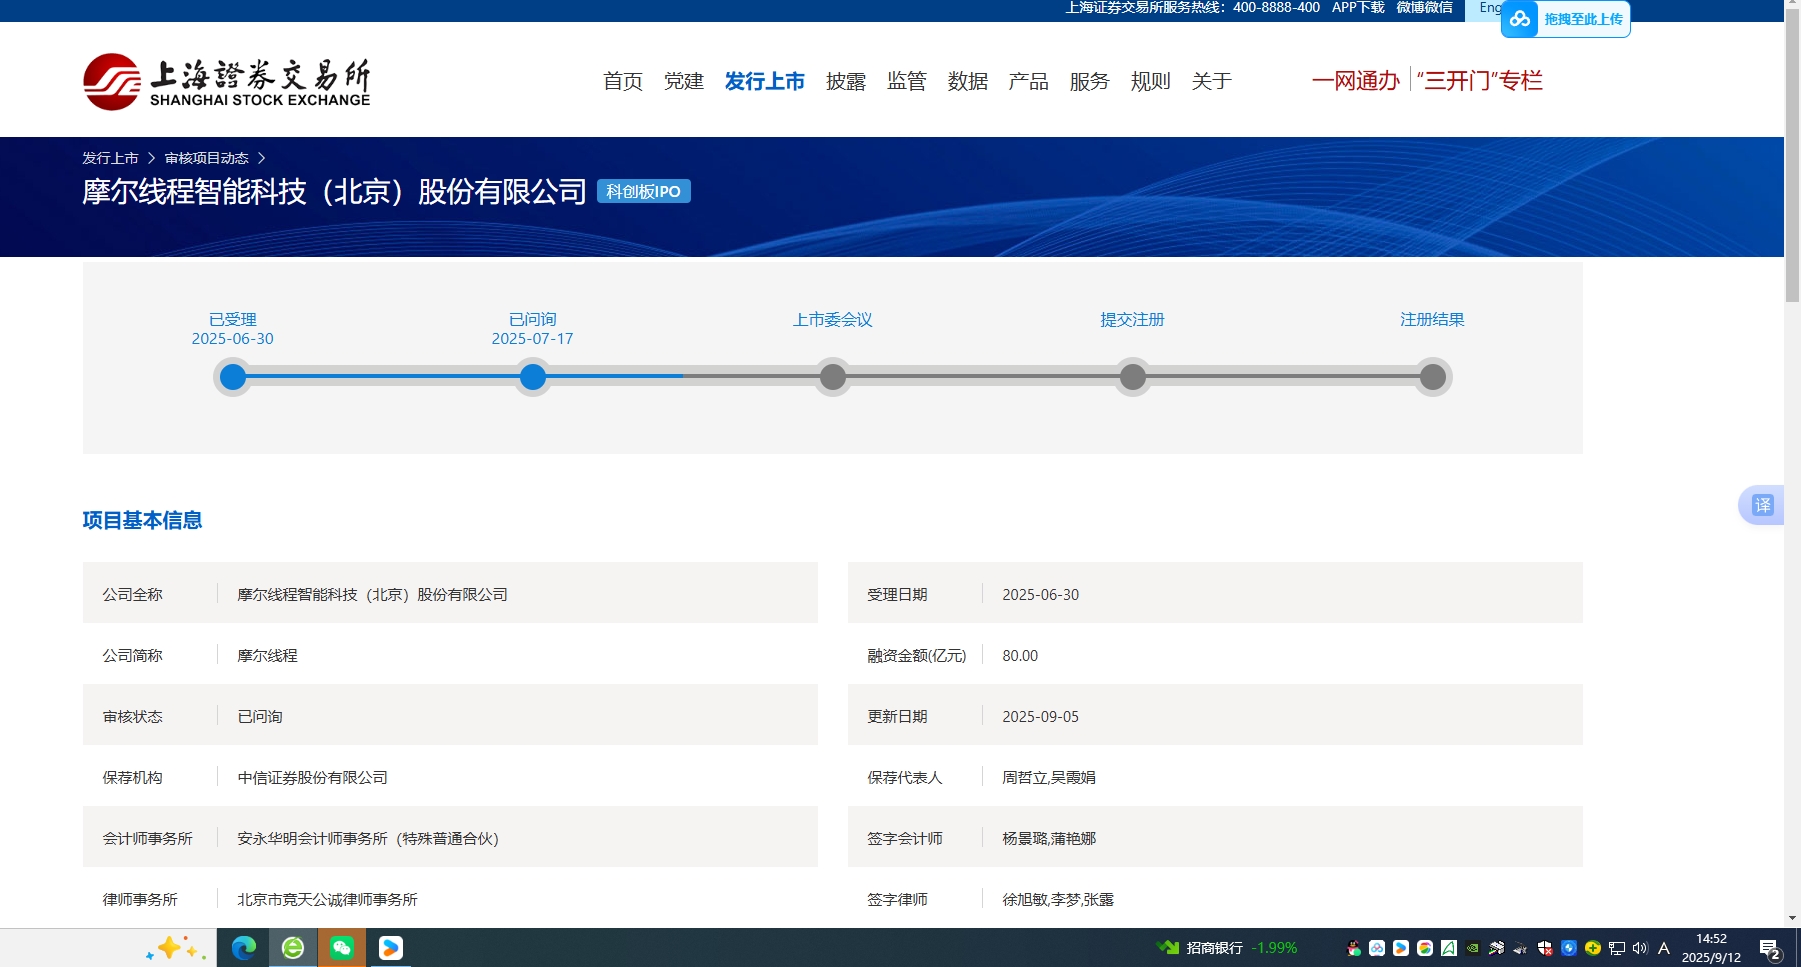Click the "三开门"专栏 link

(1480, 80)
